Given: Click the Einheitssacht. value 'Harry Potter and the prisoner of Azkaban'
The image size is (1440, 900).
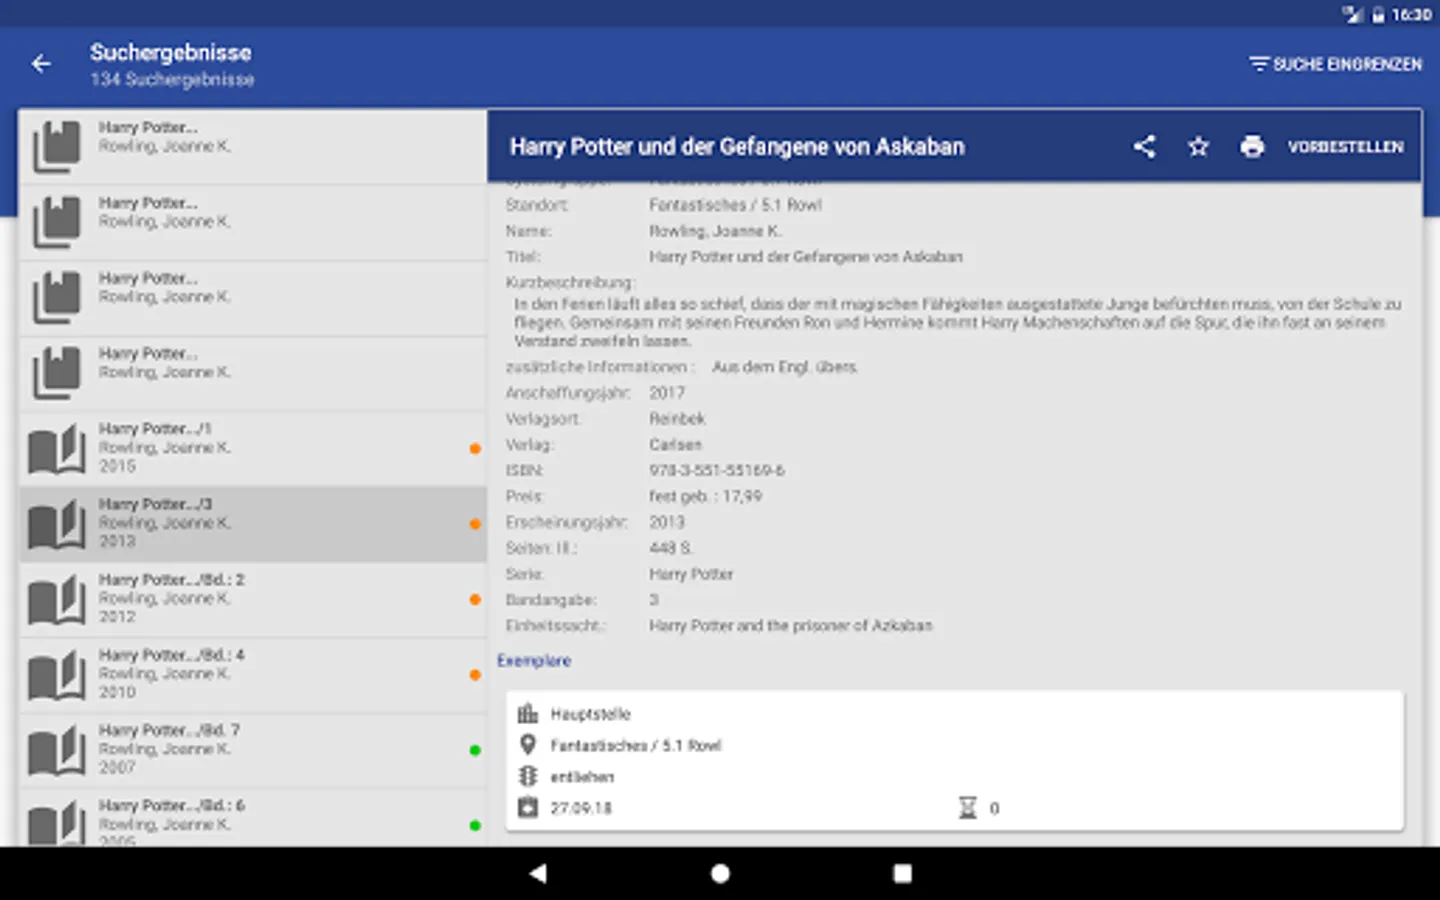Looking at the screenshot, I should pyautogui.click(x=790, y=626).
